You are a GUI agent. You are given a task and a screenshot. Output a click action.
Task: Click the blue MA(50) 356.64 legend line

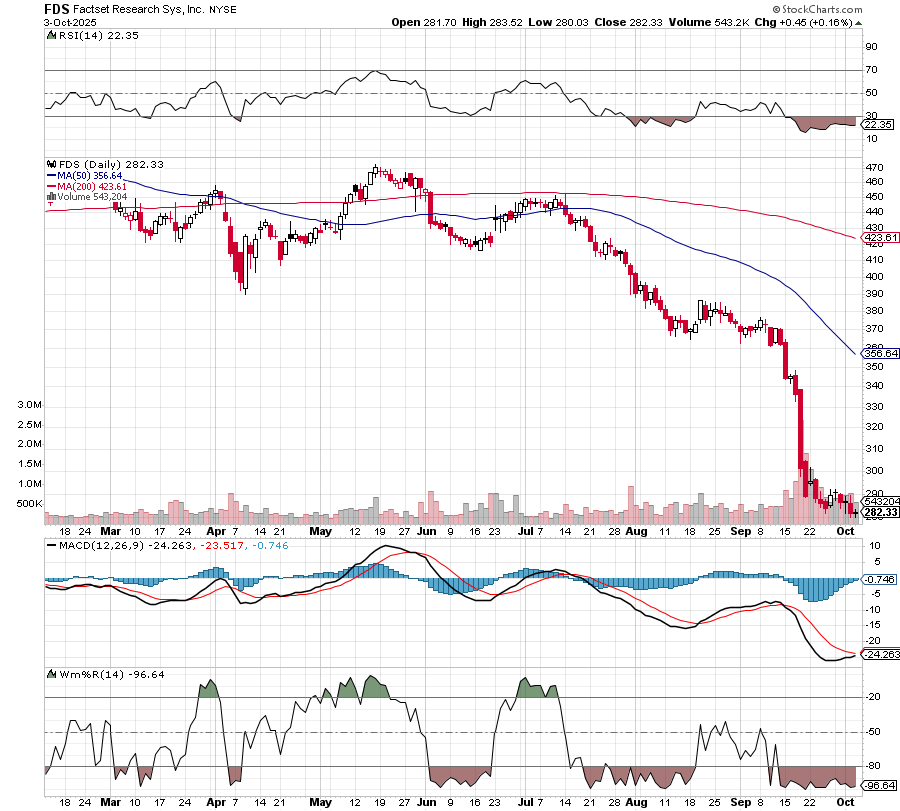click(x=51, y=175)
